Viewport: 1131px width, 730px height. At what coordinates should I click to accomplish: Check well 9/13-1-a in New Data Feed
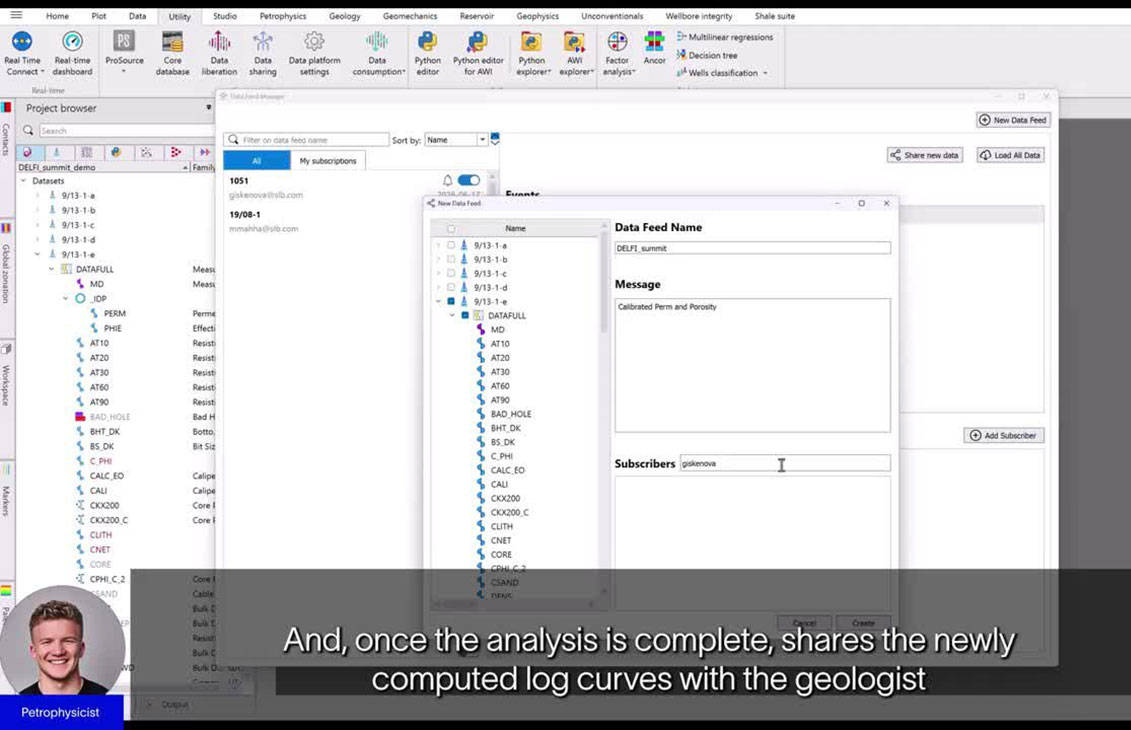click(x=451, y=245)
